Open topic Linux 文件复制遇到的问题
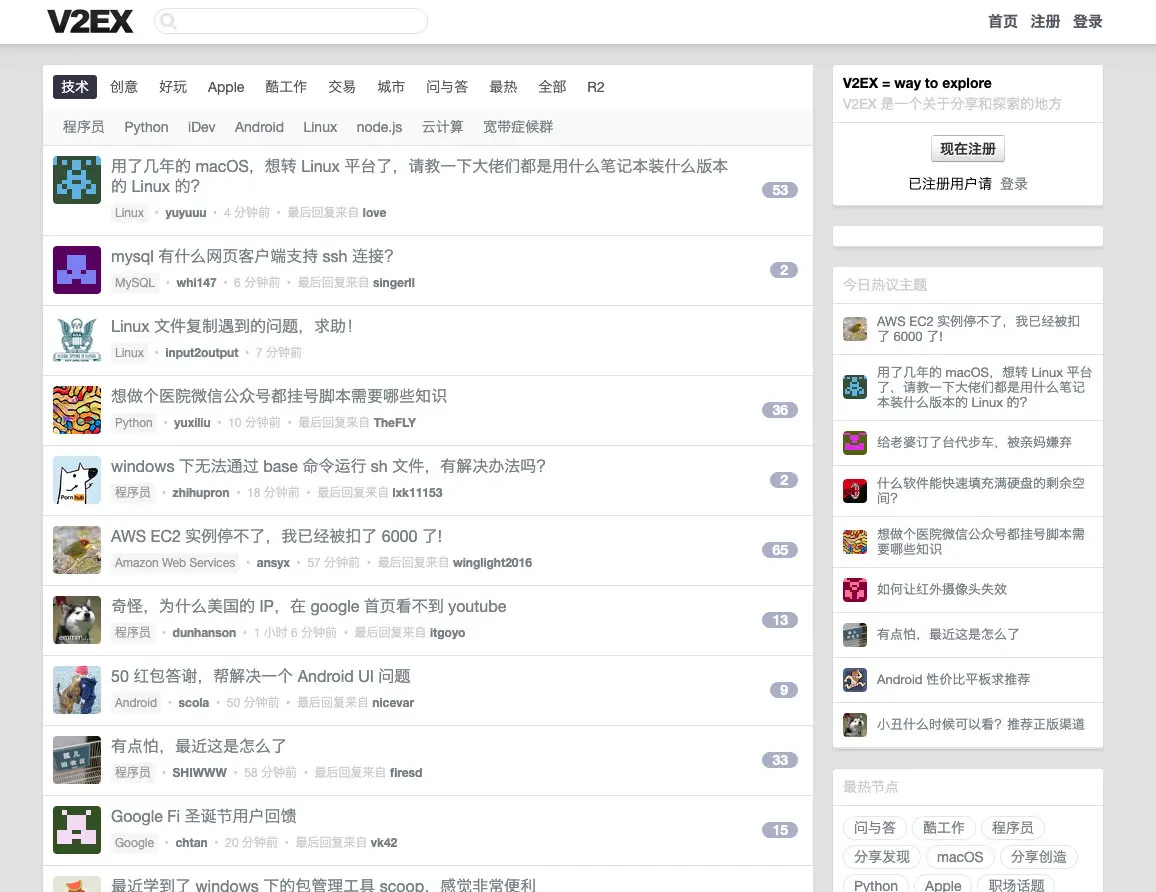1156x892 pixels. [231, 326]
